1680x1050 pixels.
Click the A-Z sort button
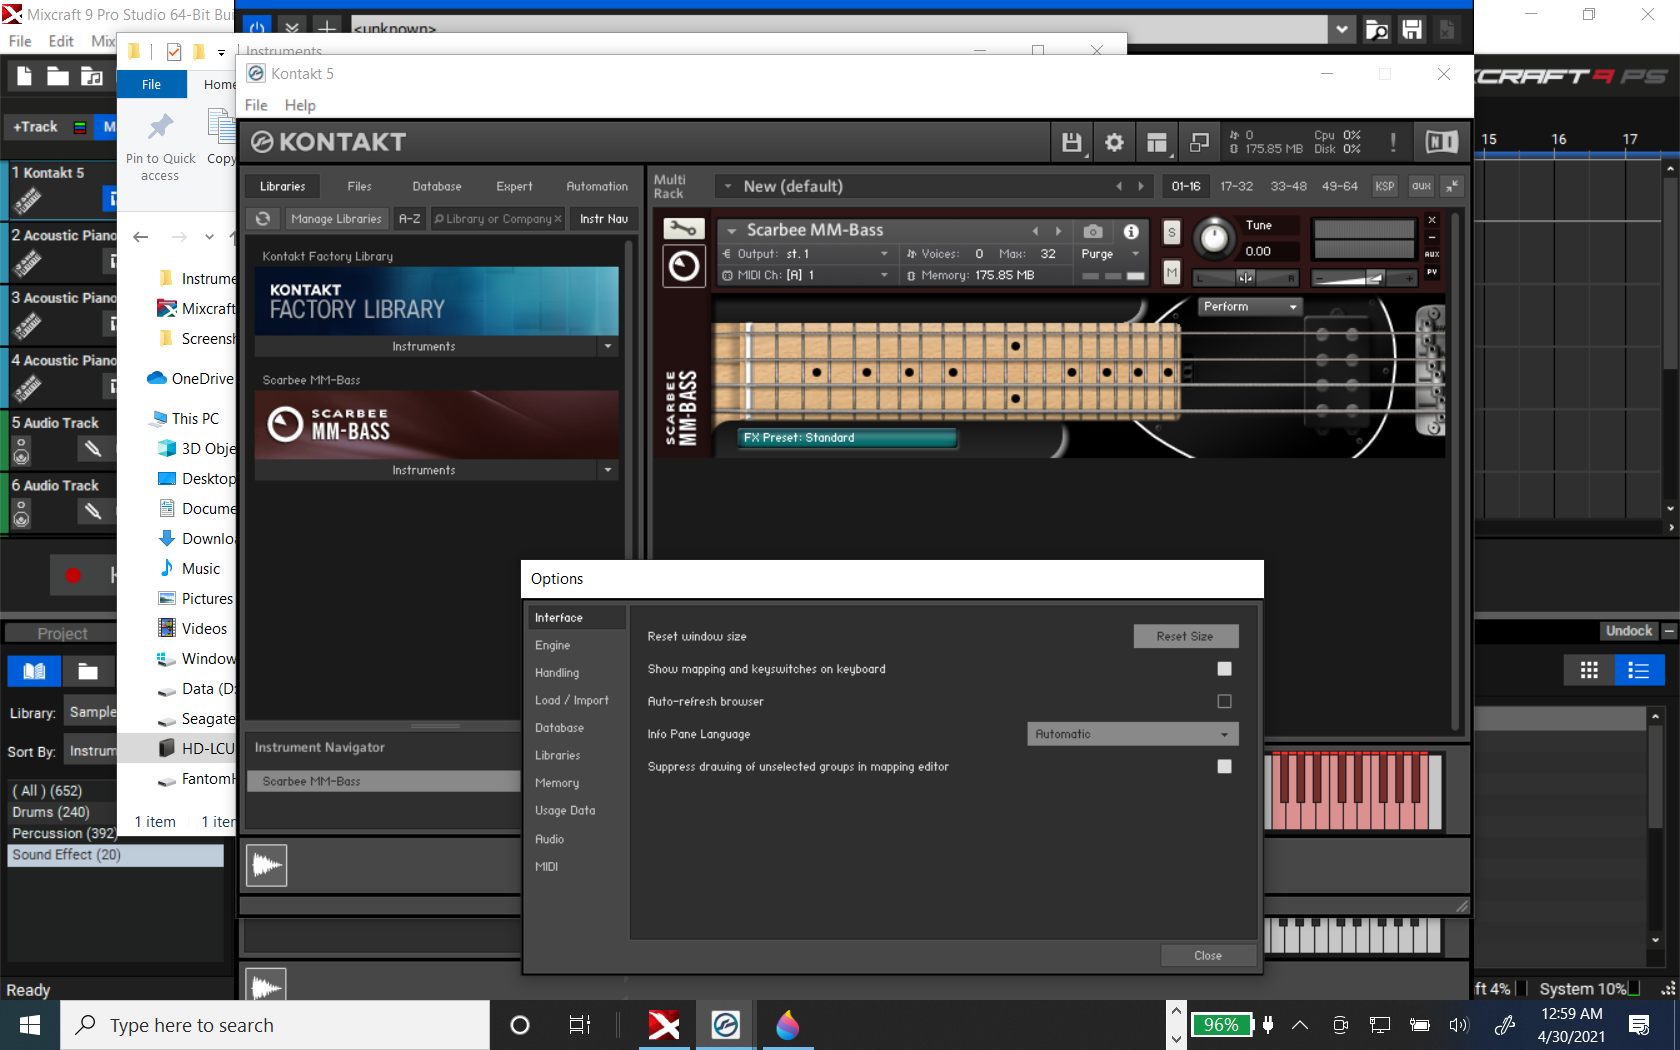click(409, 219)
